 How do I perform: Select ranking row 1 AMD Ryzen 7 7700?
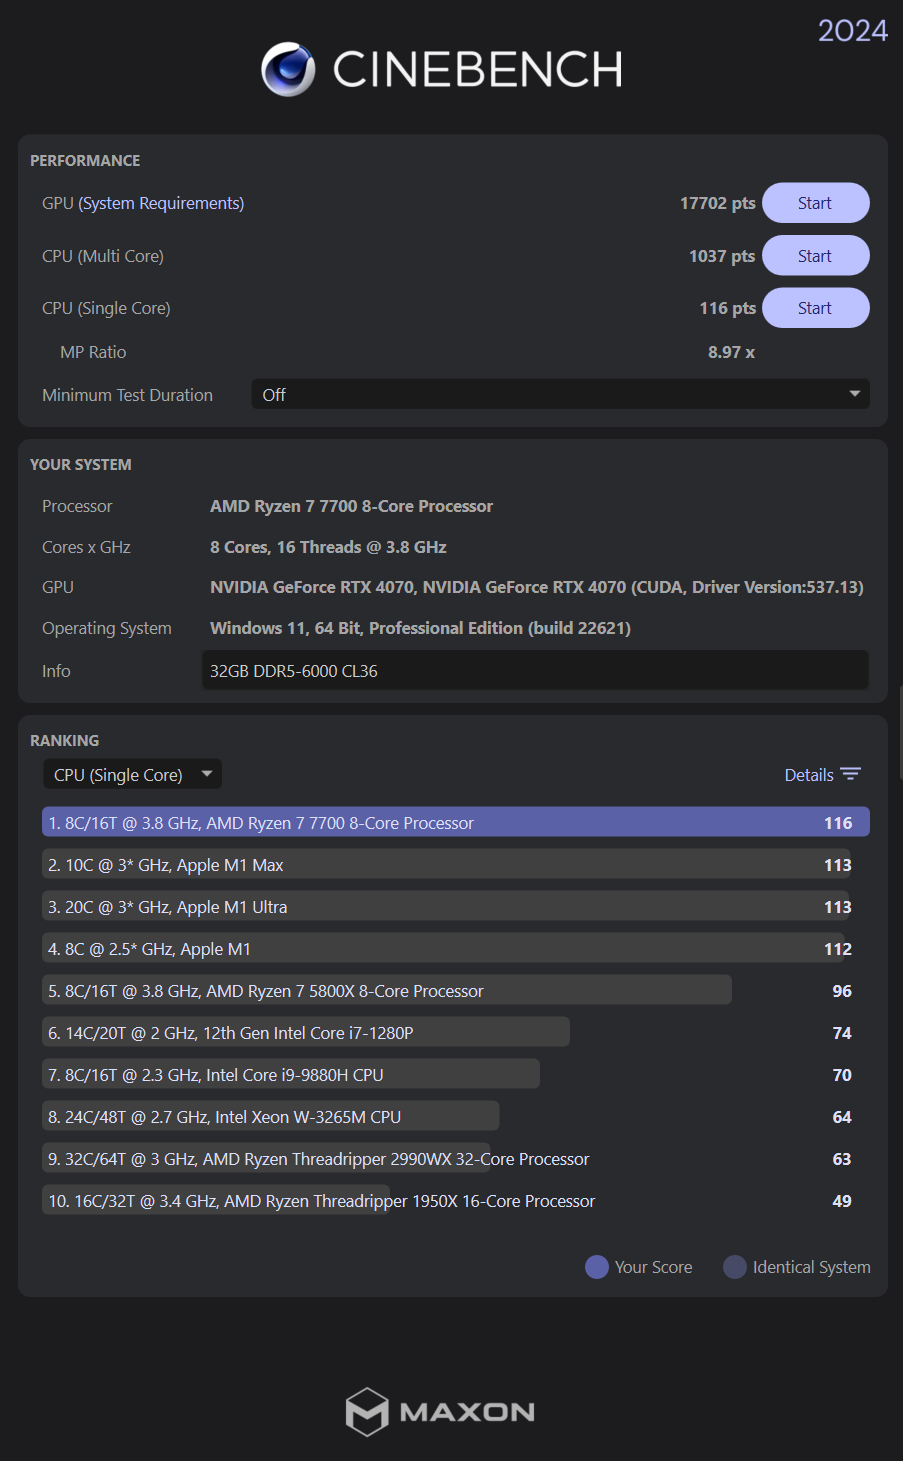pyautogui.click(x=456, y=823)
